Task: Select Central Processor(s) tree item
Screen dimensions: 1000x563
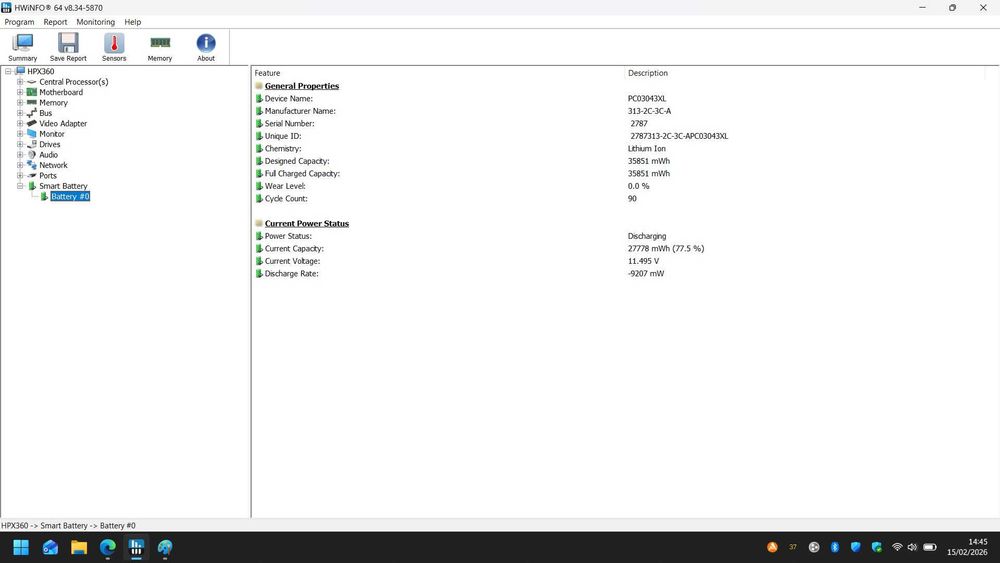Action: [74, 82]
